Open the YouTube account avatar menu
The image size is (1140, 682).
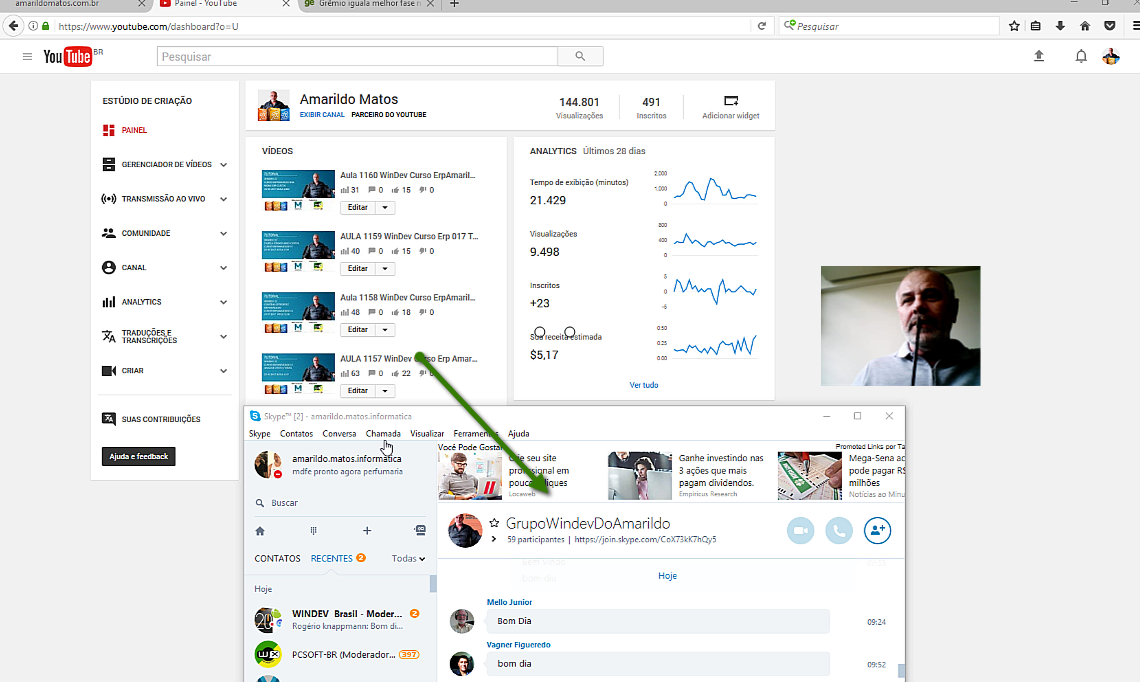[1110, 56]
